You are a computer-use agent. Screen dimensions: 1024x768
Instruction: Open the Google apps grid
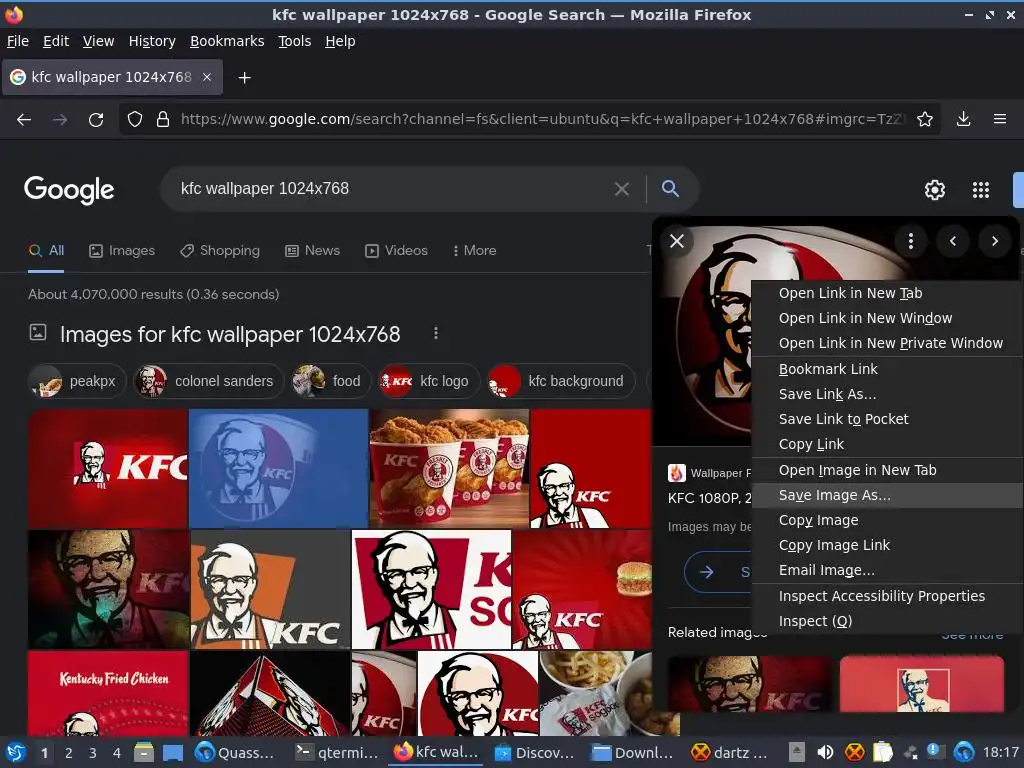coord(981,189)
